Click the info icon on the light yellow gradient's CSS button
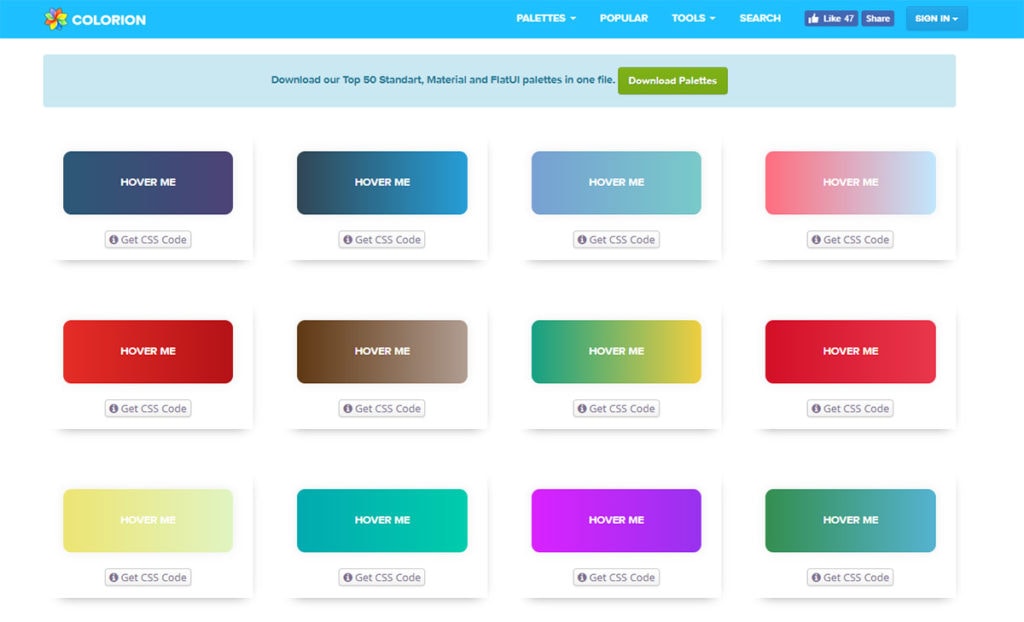 click(114, 577)
